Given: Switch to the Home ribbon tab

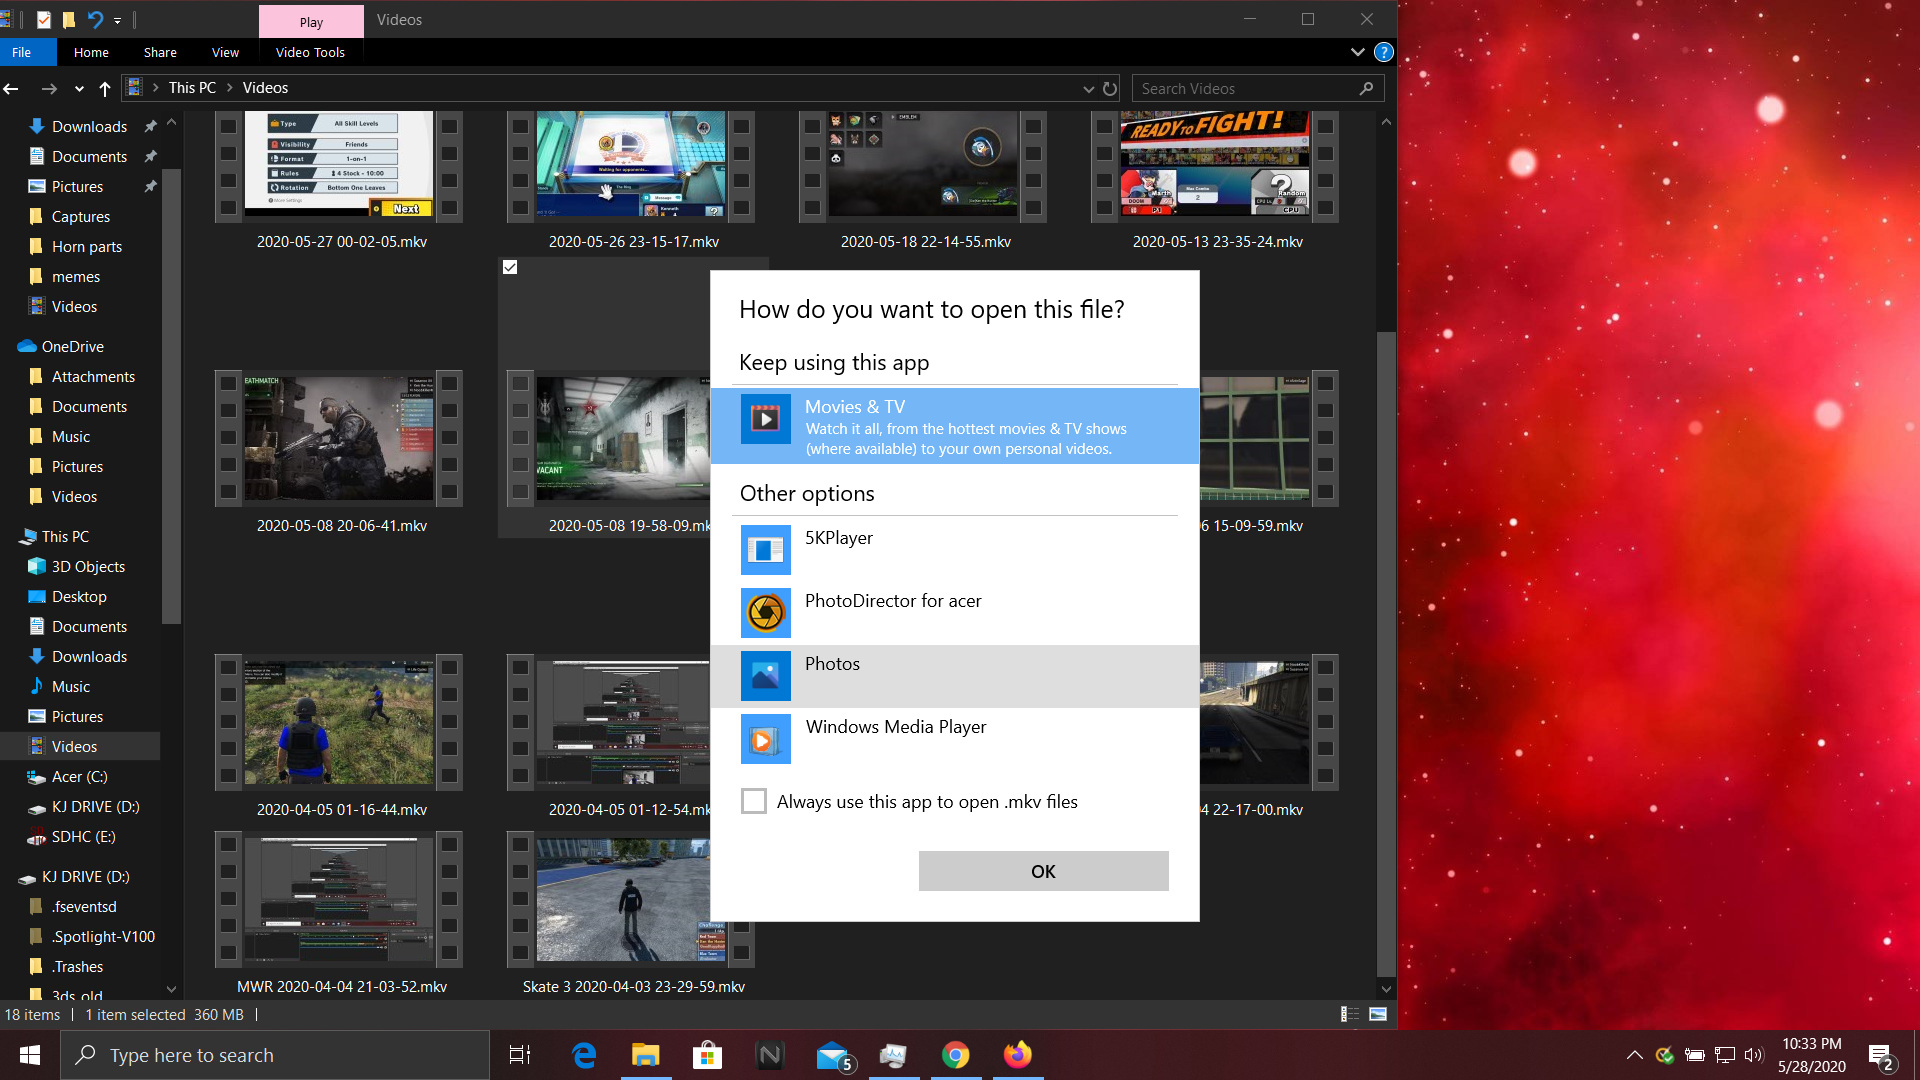Looking at the screenshot, I should 91,52.
